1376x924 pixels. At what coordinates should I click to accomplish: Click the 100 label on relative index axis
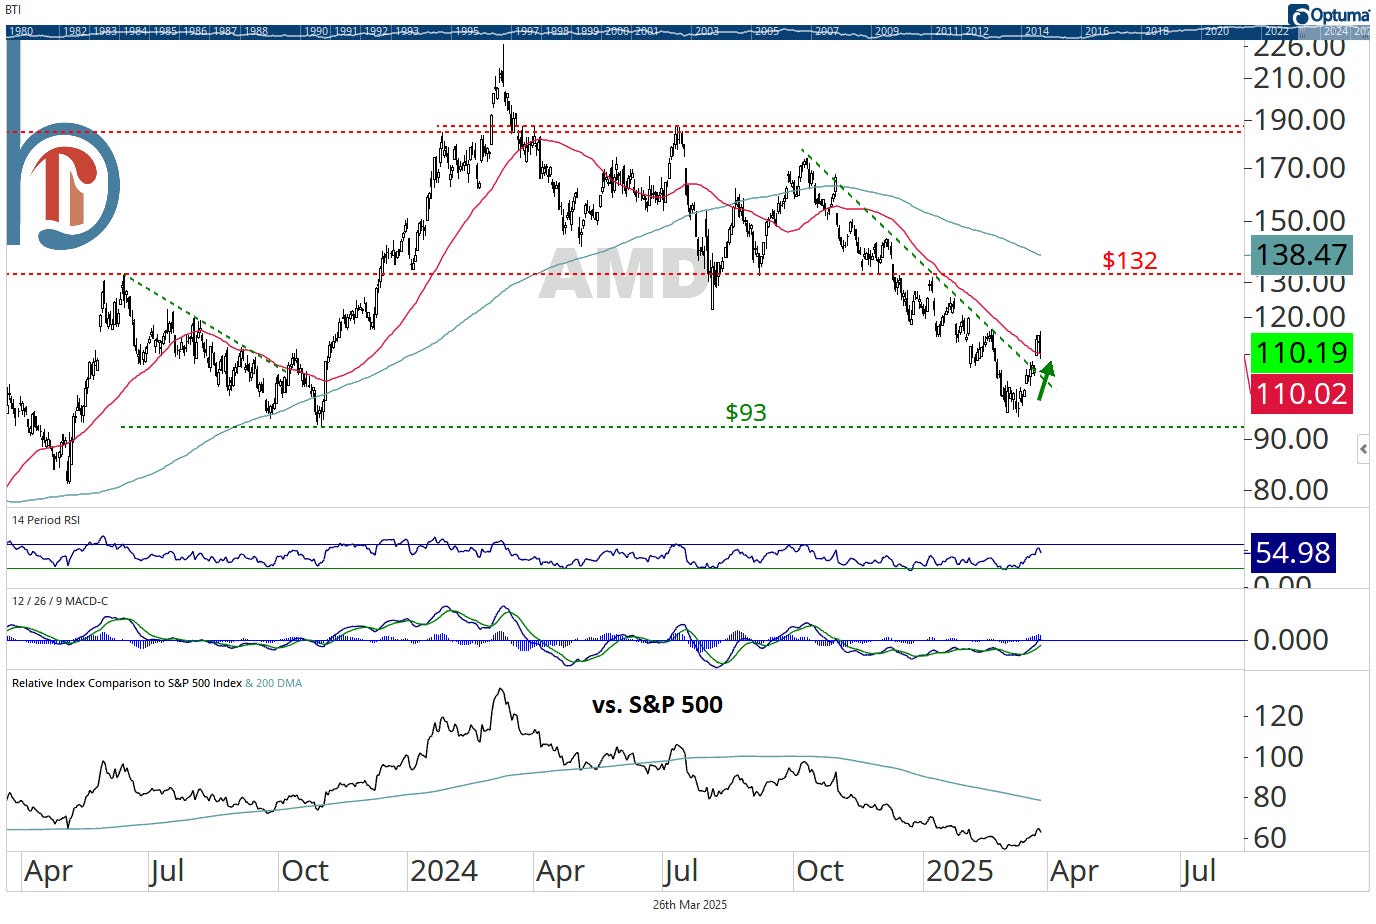[1279, 757]
